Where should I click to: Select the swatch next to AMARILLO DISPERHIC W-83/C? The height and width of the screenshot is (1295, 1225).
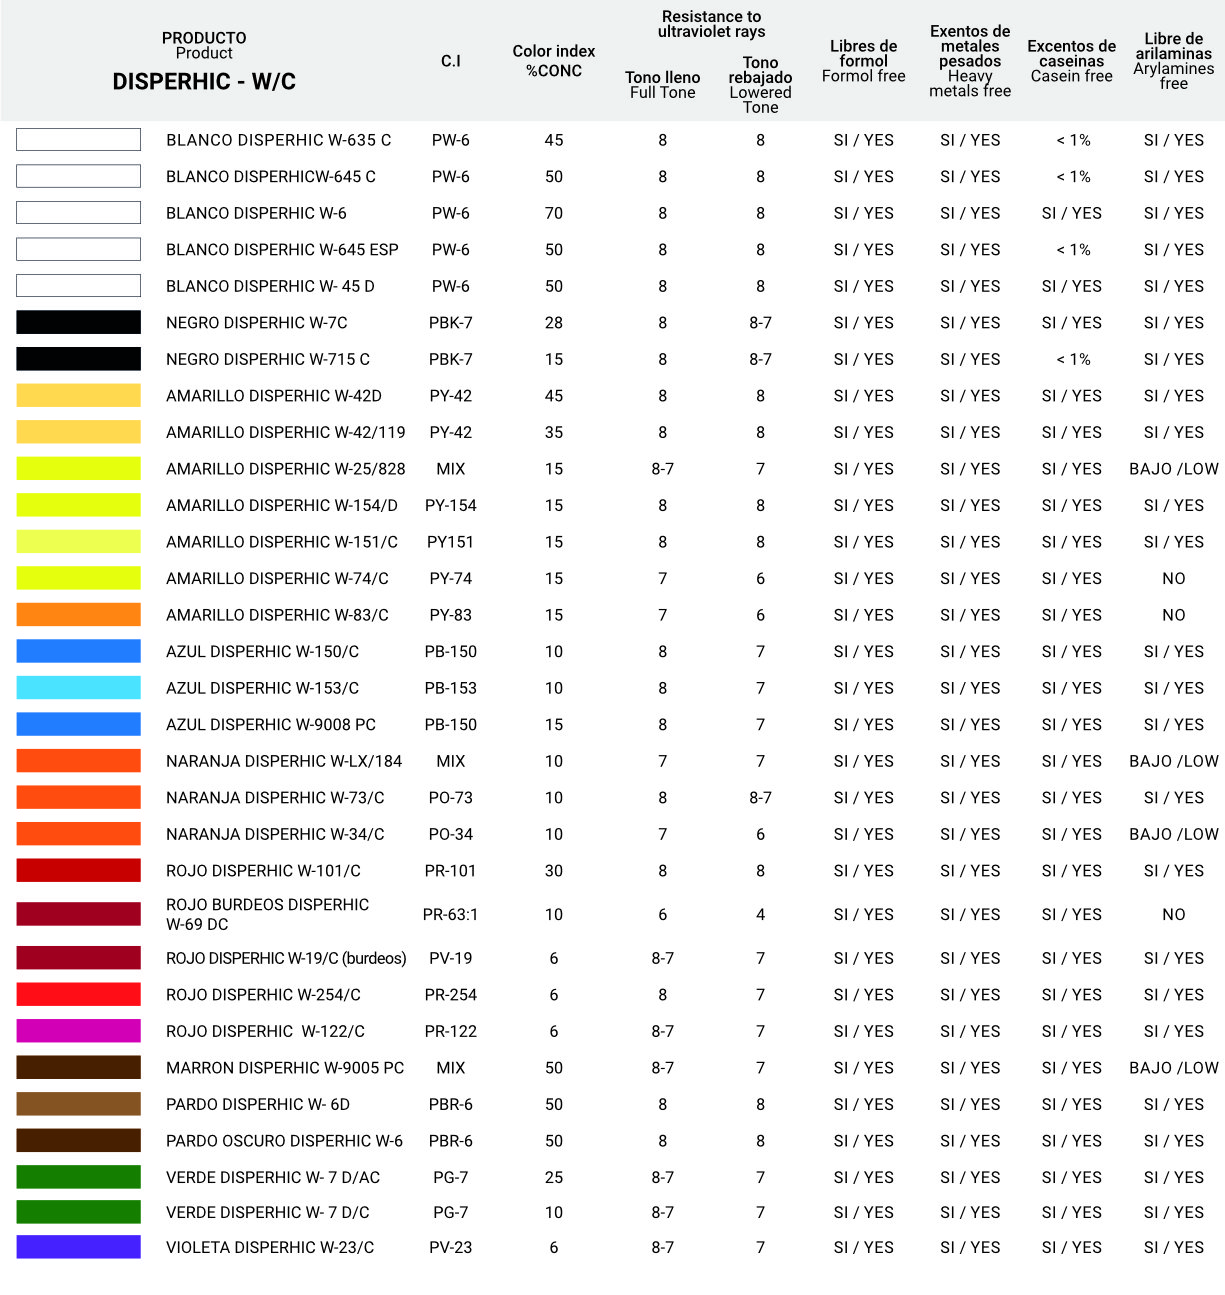pyautogui.click(x=78, y=615)
